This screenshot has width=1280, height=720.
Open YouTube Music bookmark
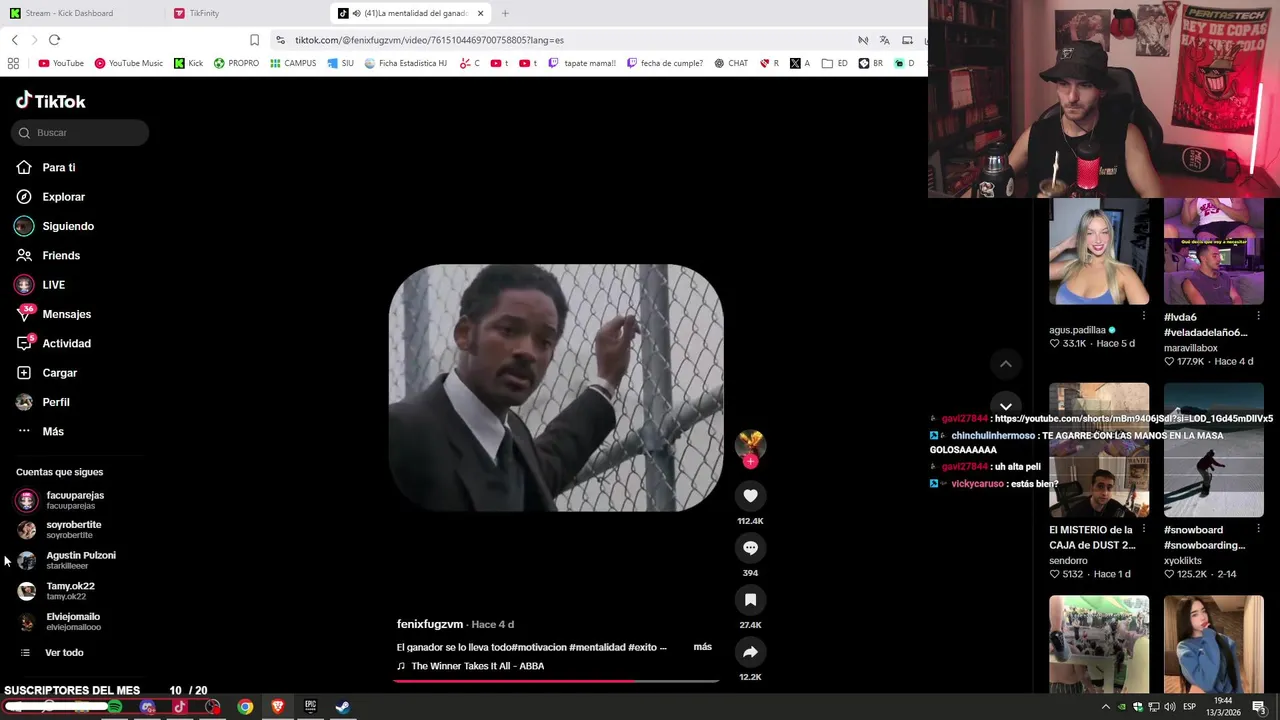pyautogui.click(x=128, y=63)
